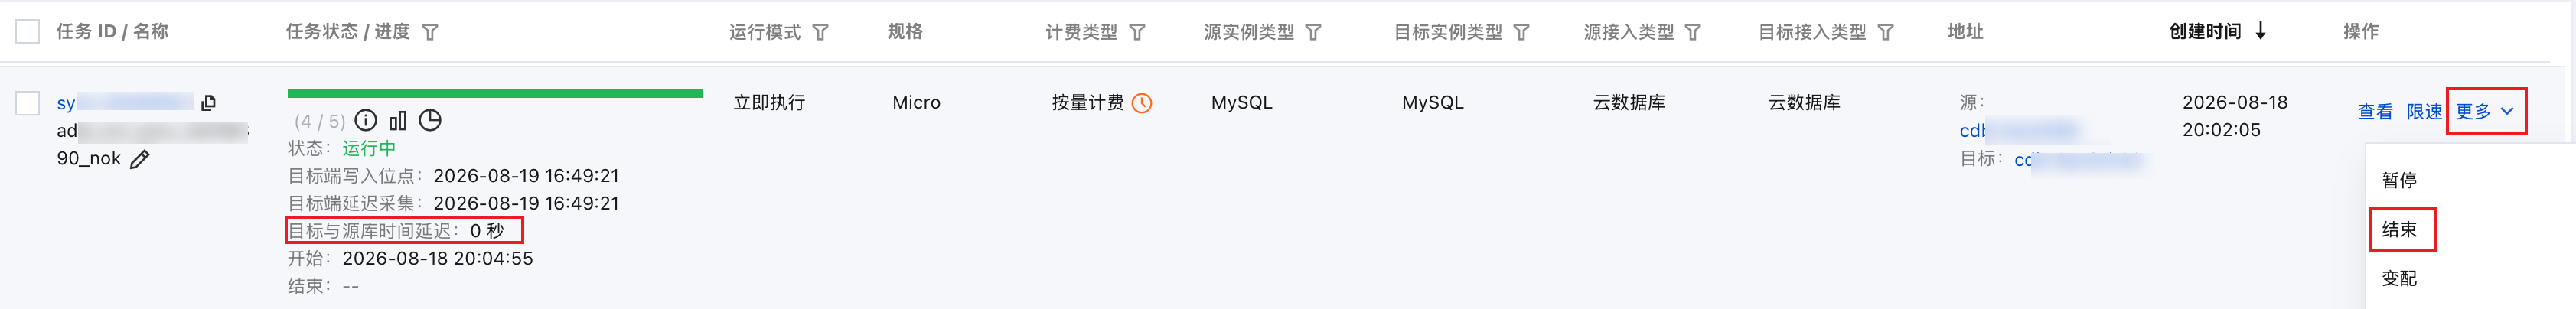Open the clock icon next to progress
Viewport: 2576px width, 309px height.
click(x=430, y=121)
